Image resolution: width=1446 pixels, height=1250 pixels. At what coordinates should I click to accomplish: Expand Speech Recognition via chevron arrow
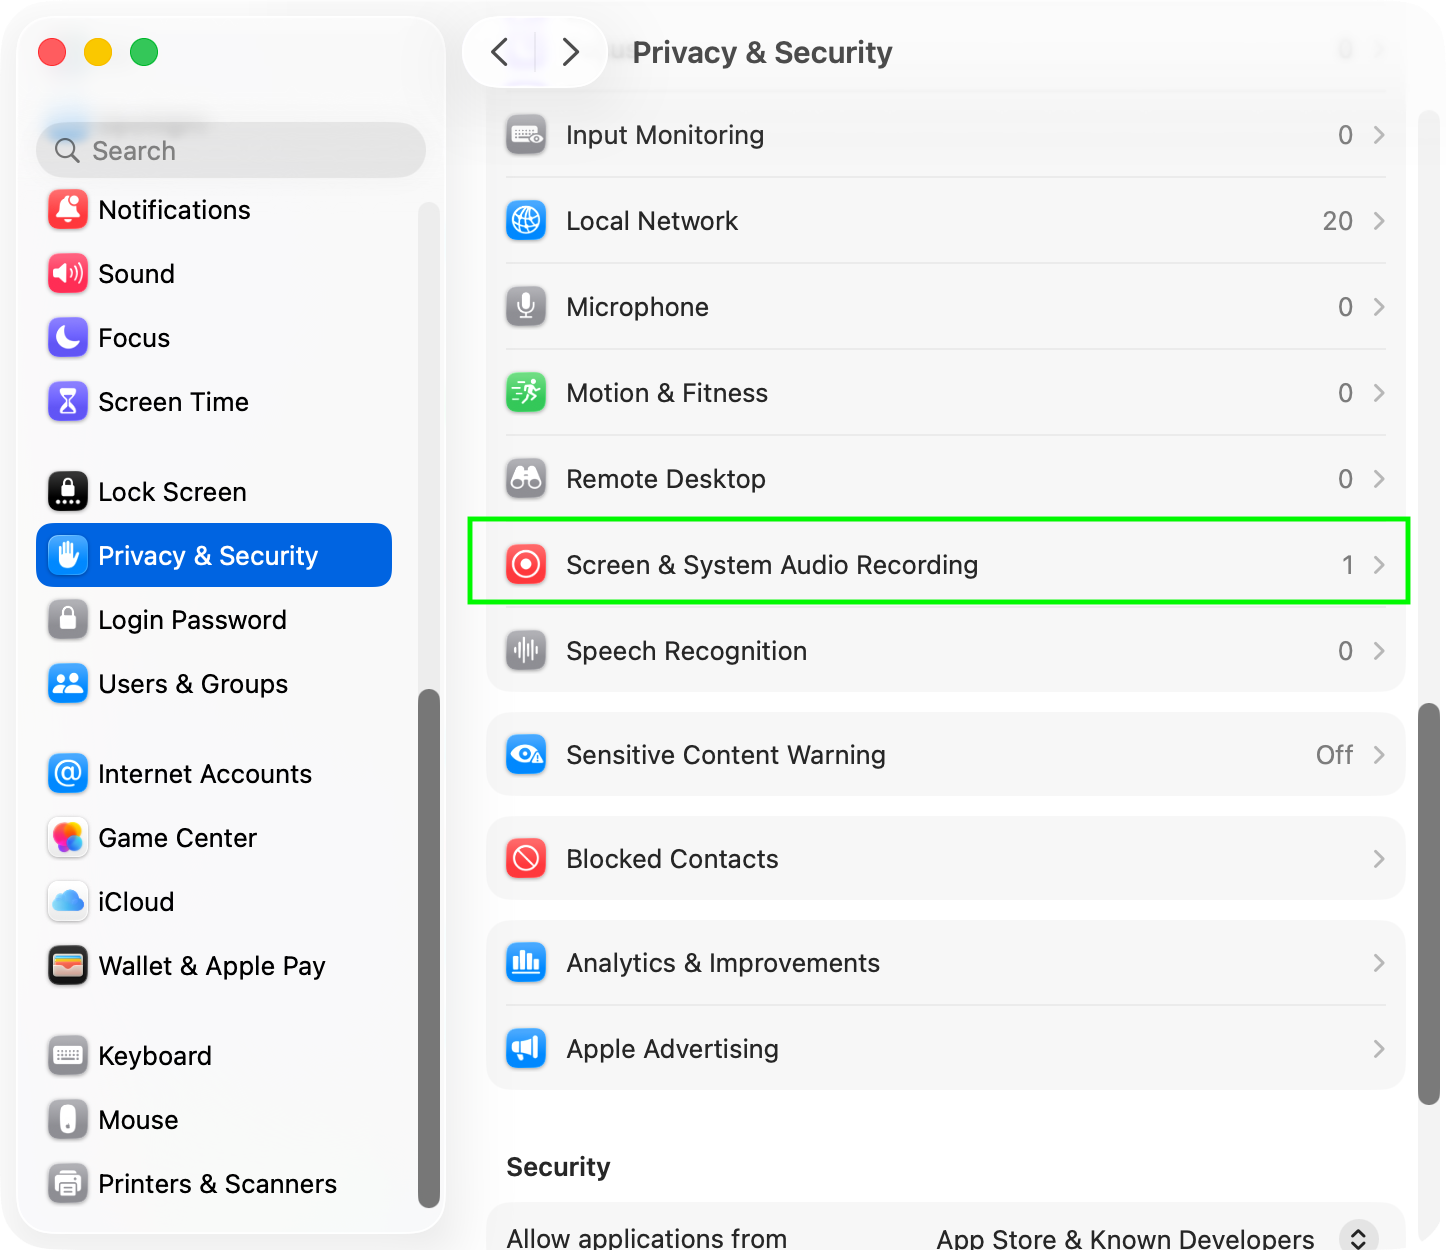1379,651
